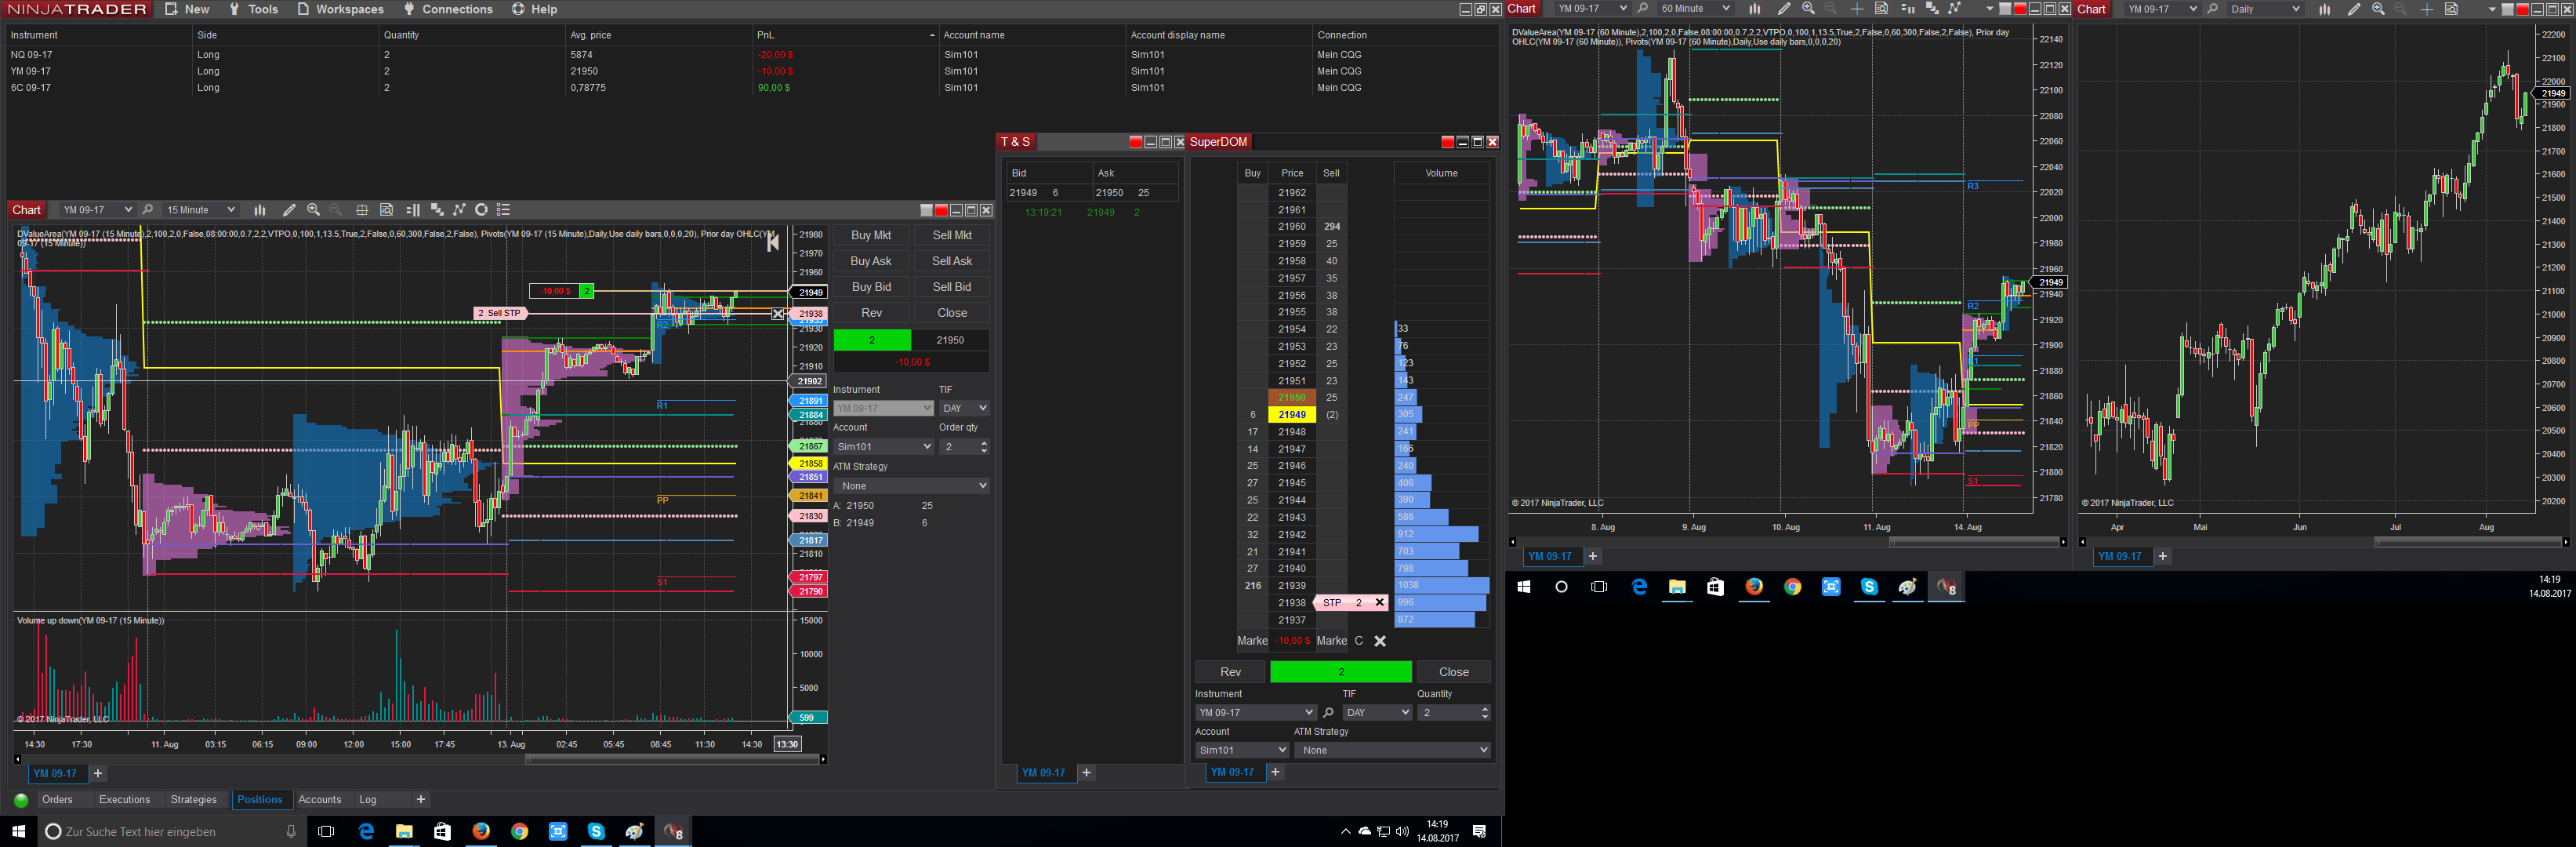
Task: Click Sell Bid in Chart Trader
Action: (x=952, y=287)
